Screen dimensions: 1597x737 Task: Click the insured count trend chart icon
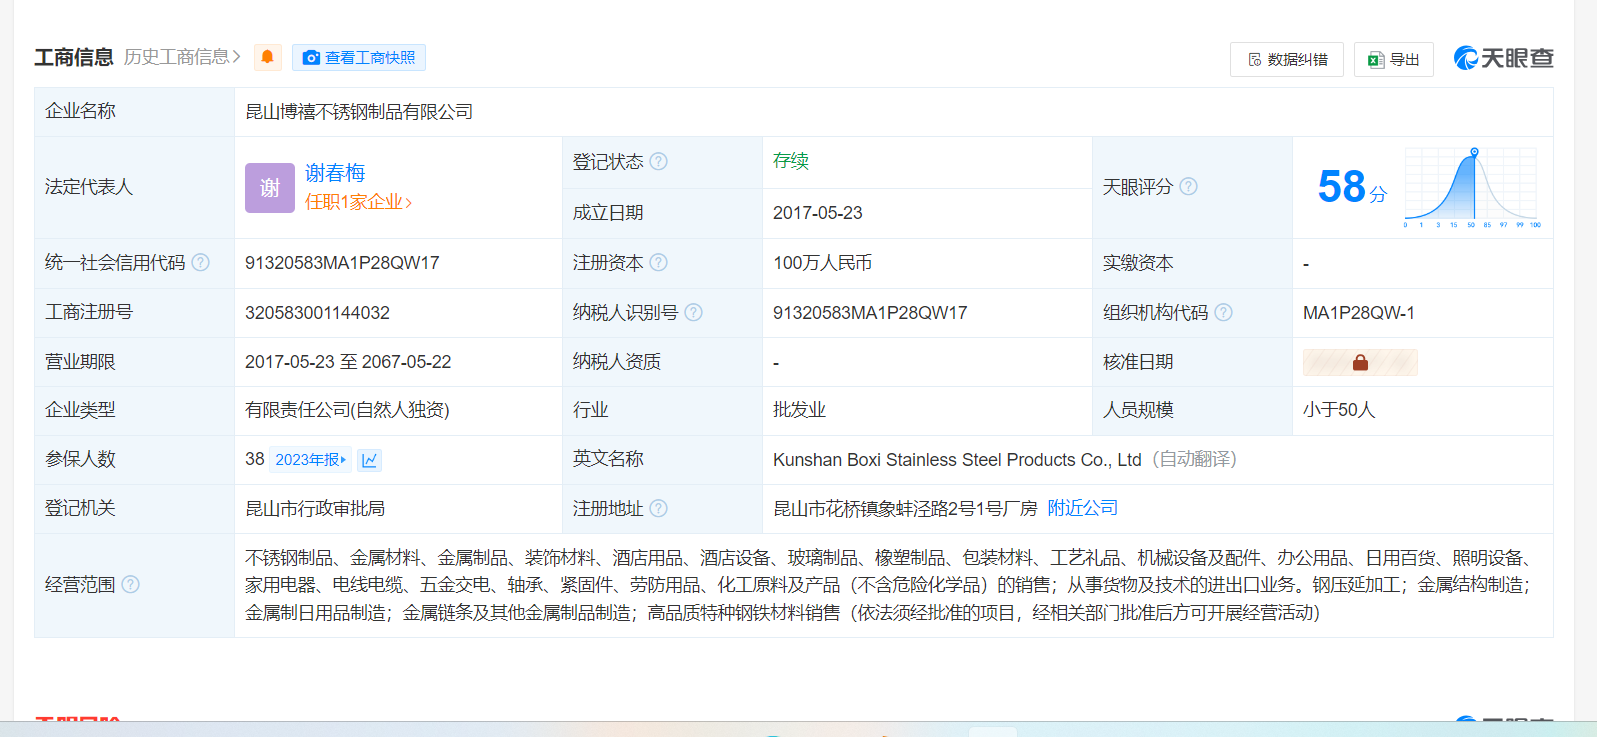tap(369, 460)
